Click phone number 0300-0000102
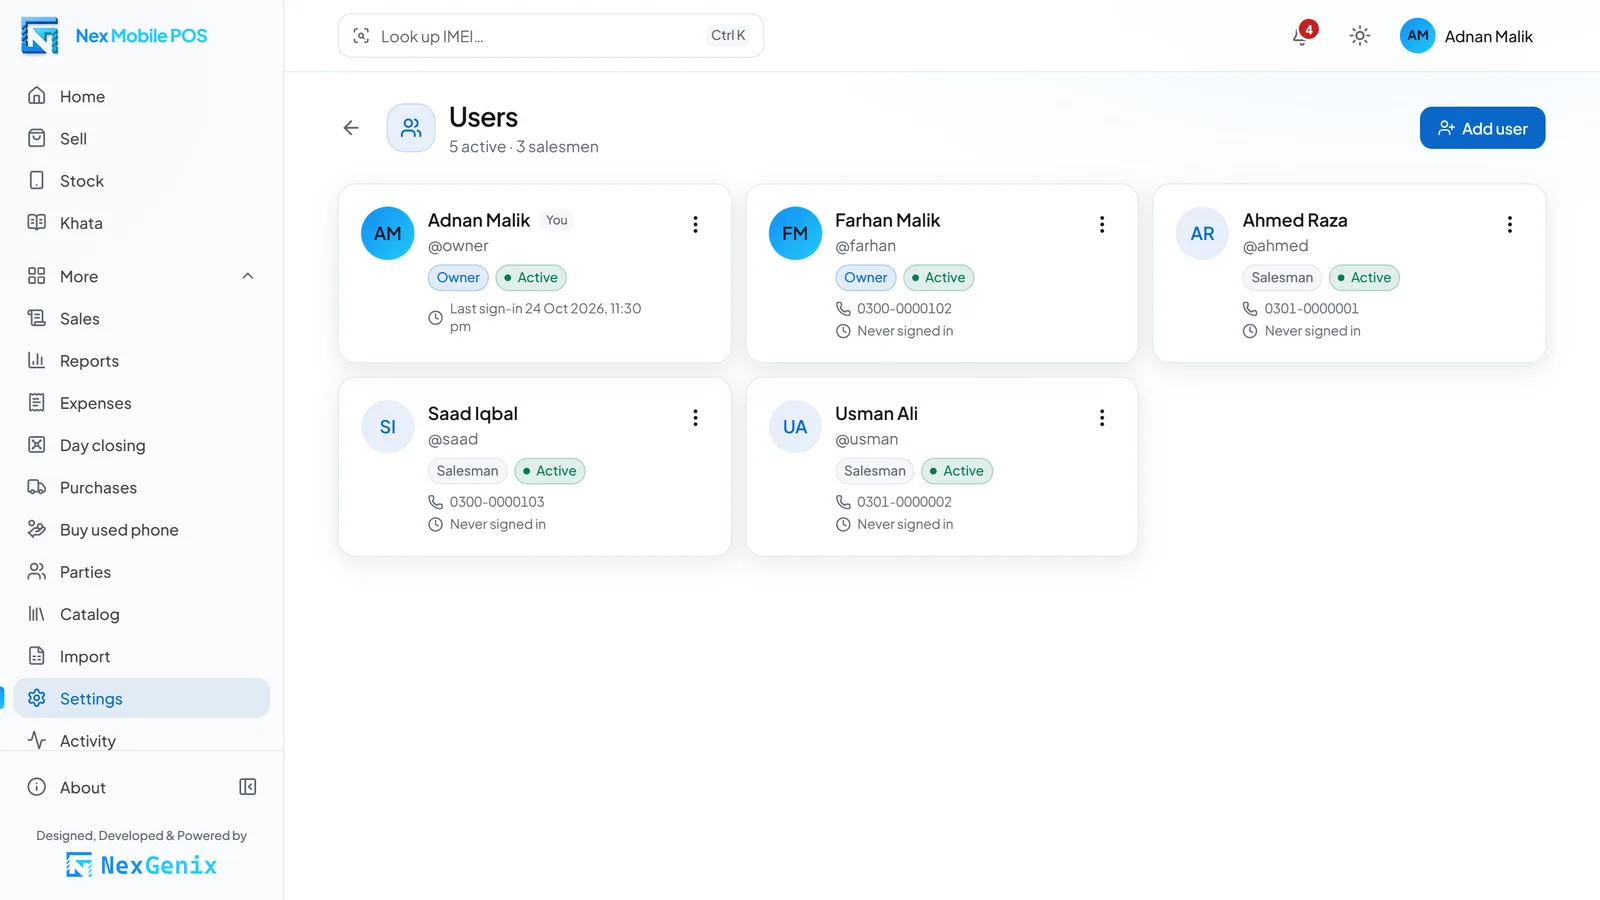1600x900 pixels. [904, 309]
